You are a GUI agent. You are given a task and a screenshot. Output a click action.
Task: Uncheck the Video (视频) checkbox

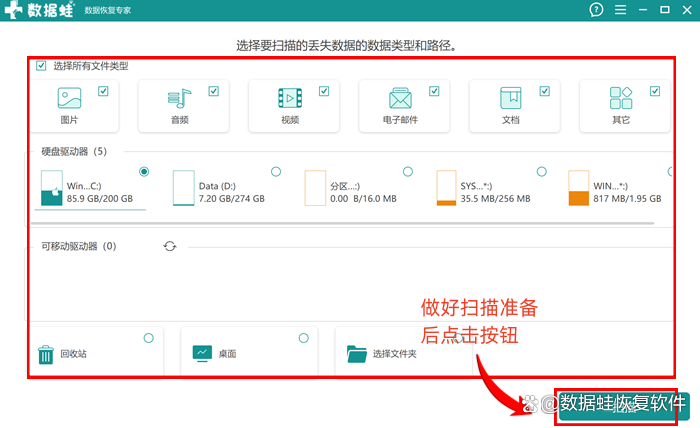(324, 91)
